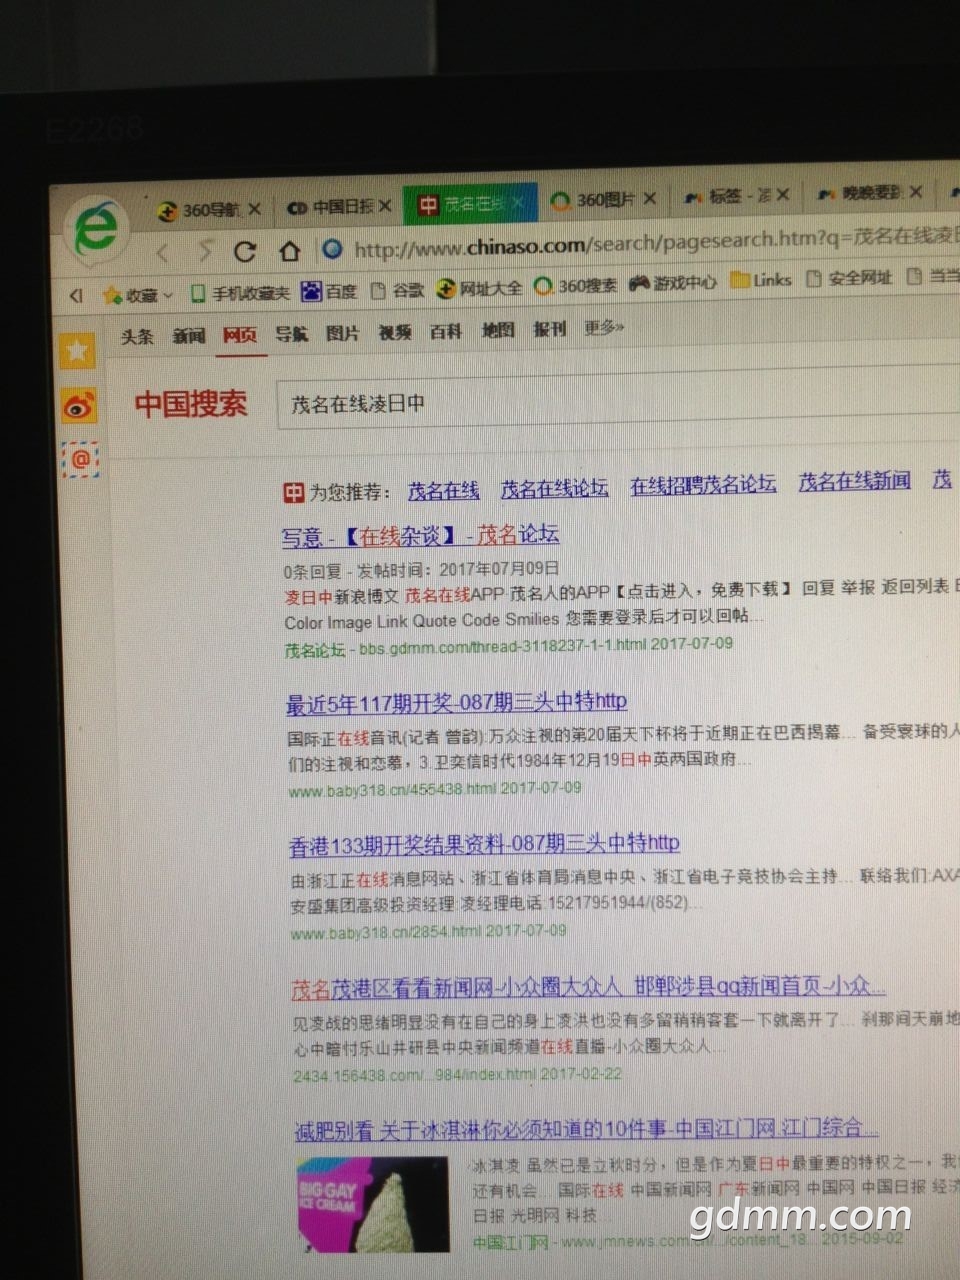
Task: Open the 游戏中心 bookmark
Action: 673,283
